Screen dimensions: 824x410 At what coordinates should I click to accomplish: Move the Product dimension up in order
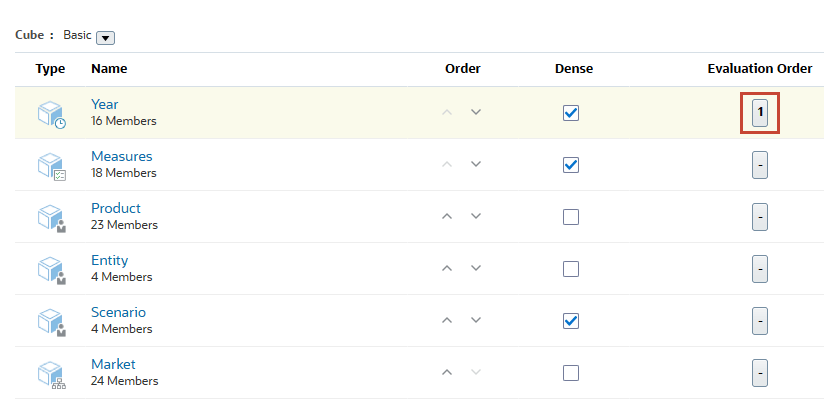click(448, 216)
